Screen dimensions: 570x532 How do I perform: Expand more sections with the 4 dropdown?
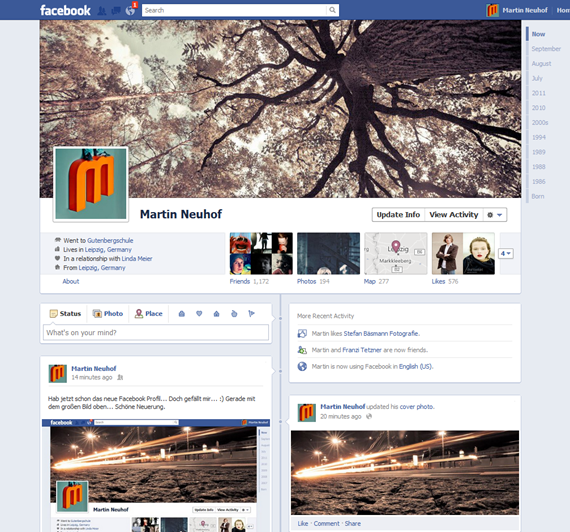506,253
